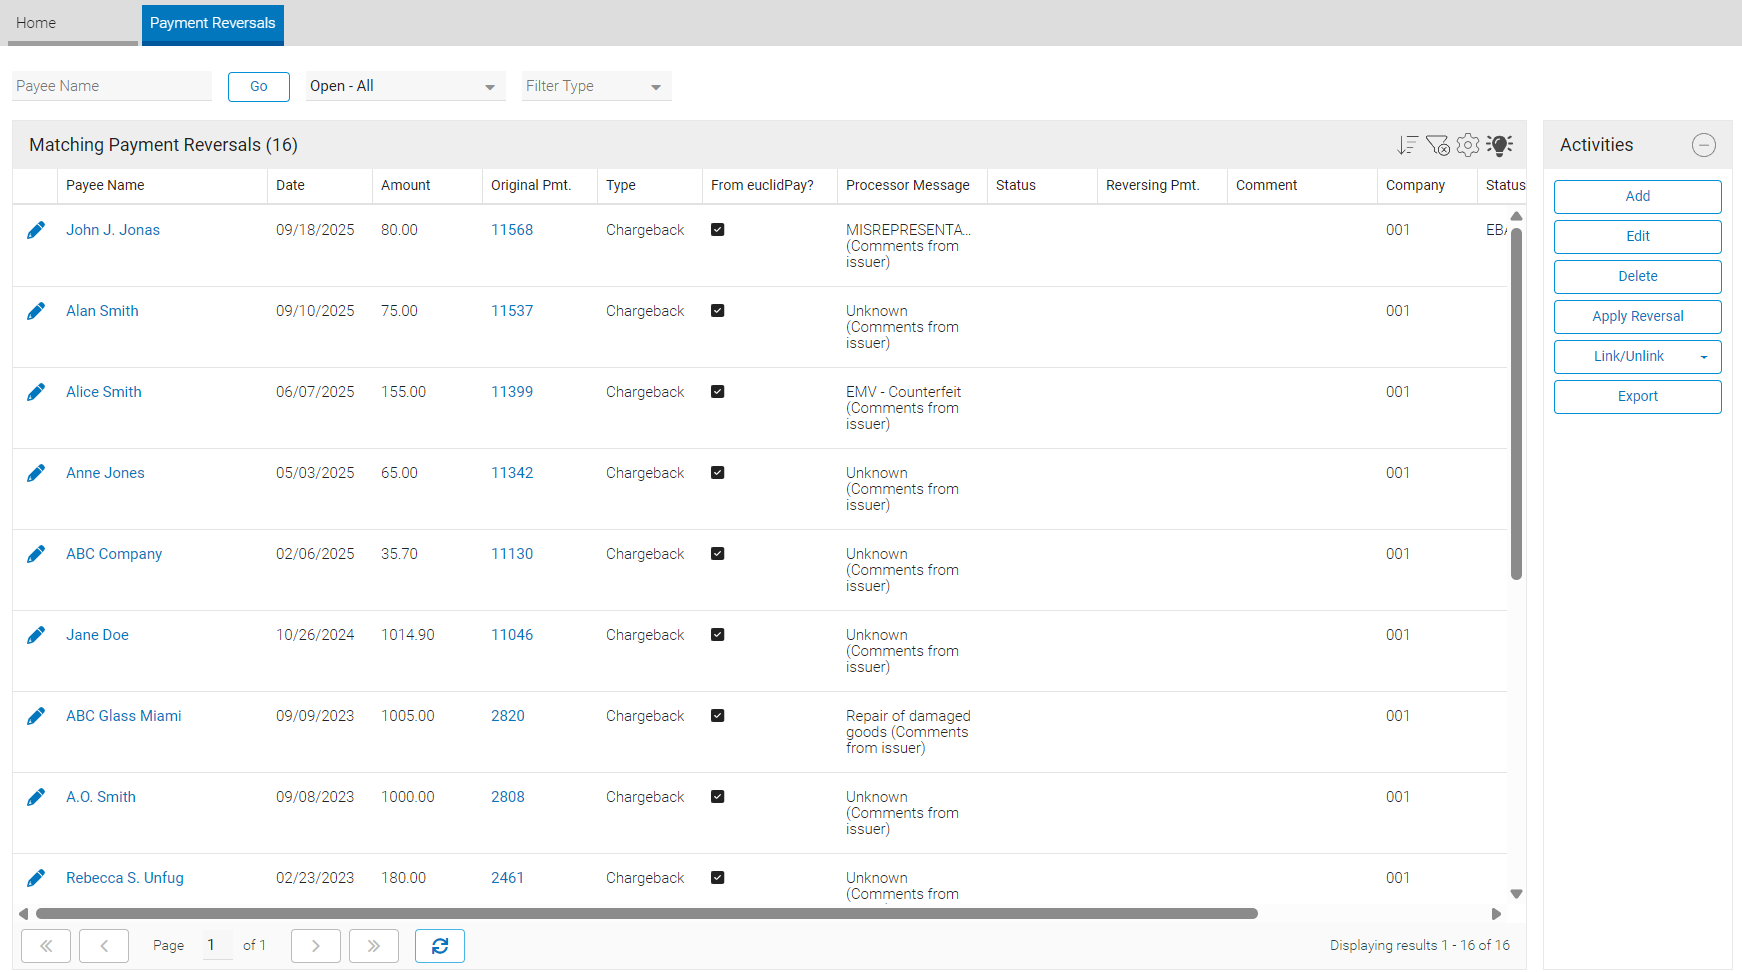Click the vertical scrollbar thumb of grid
1742x972 pixels.
click(x=1516, y=403)
